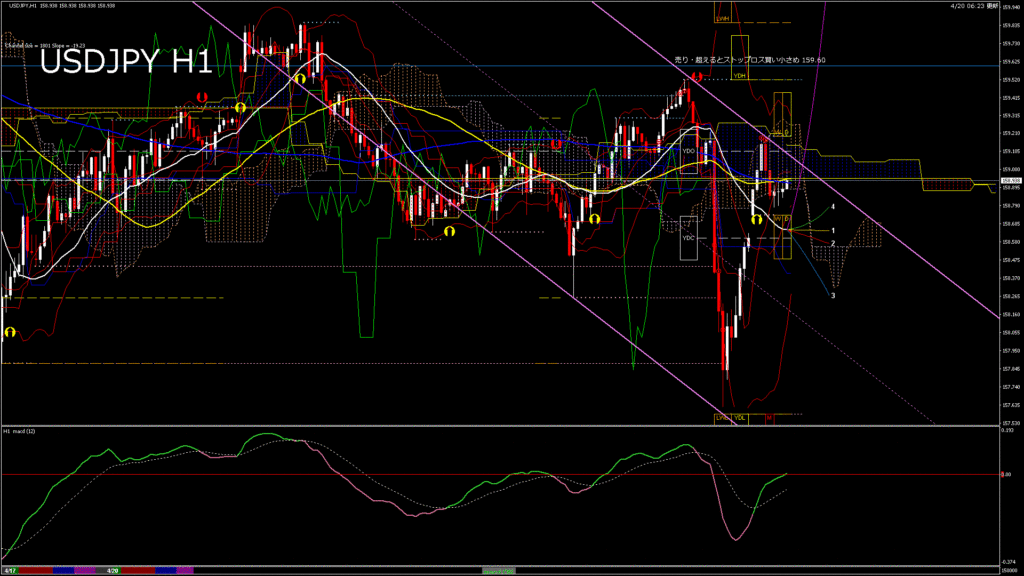Select the large USDJPY H1 title text

point(125,63)
